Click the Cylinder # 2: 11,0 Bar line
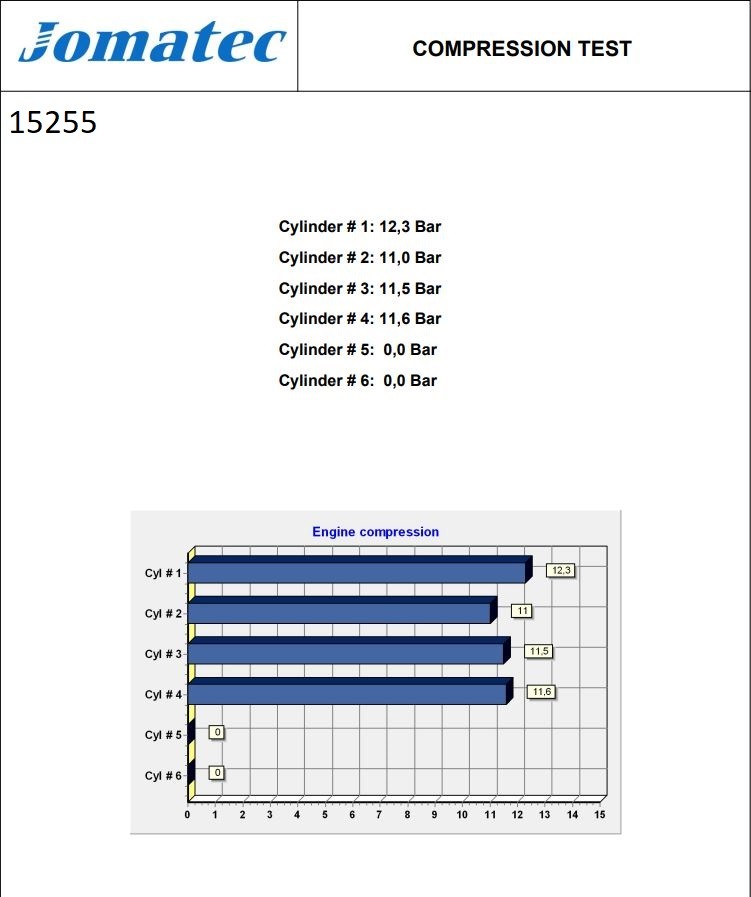Image resolution: width=751 pixels, height=897 pixels. point(359,258)
